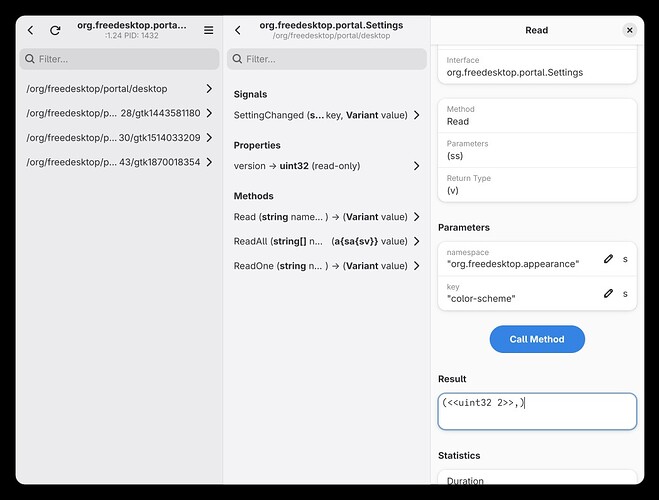The image size is (659, 500).
Task: Click the Signals section heading
Action: (x=250, y=94)
